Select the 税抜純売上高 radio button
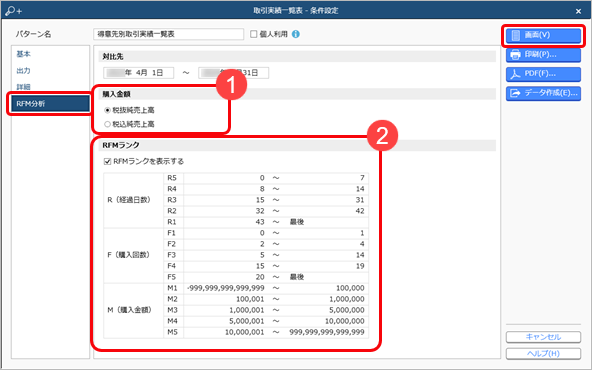Screen dimensions: 592x370 tap(108, 110)
